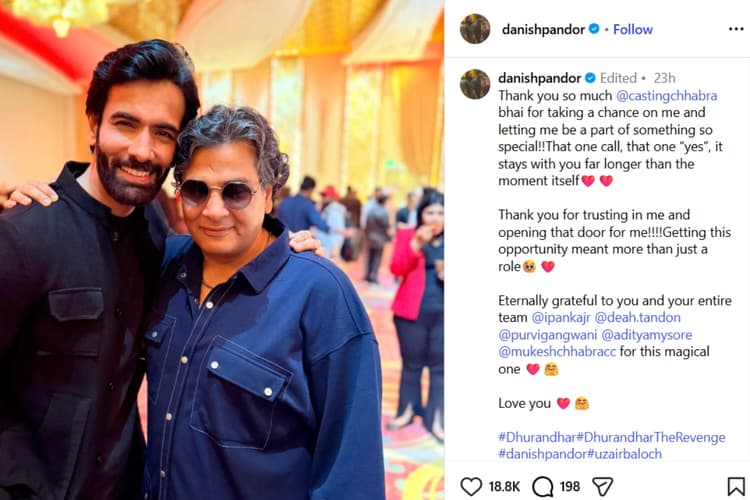This screenshot has height=500, width=750.
Task: Click the caption danishpandor avatar
Action: tap(475, 84)
